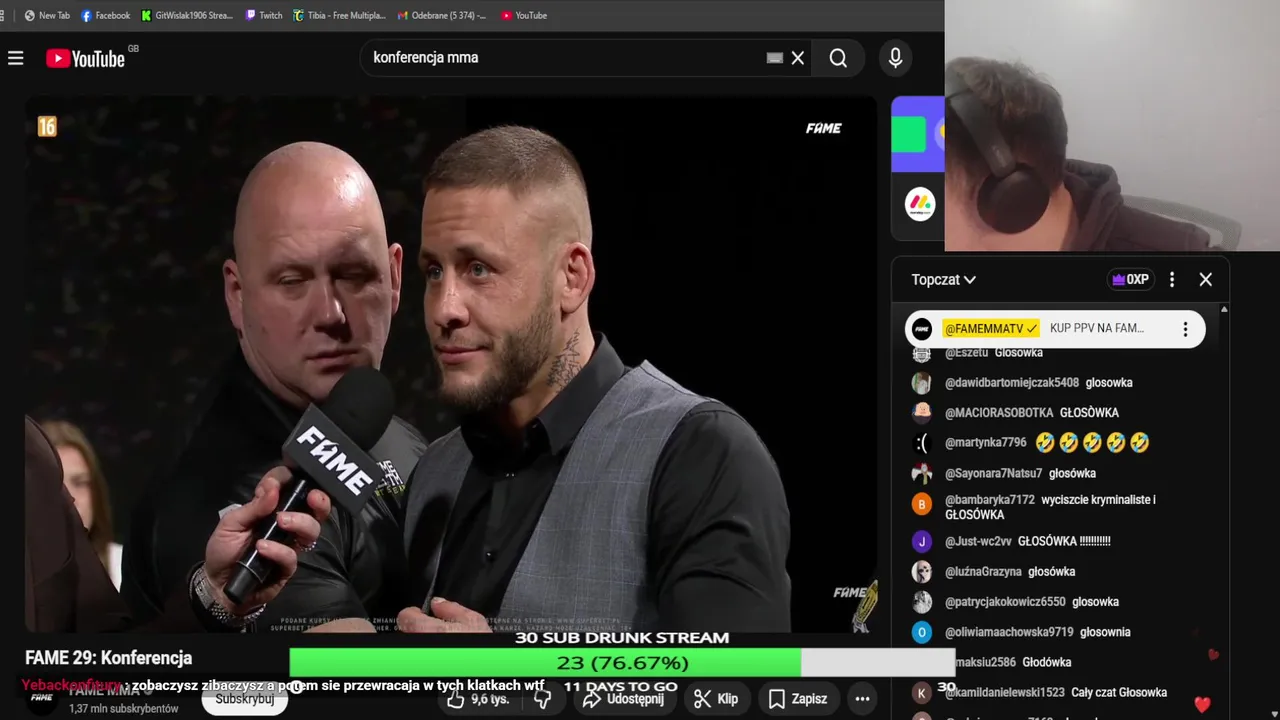Viewport: 1280px width, 720px height.
Task: Dislike the video with thumbs-down
Action: (x=543, y=699)
